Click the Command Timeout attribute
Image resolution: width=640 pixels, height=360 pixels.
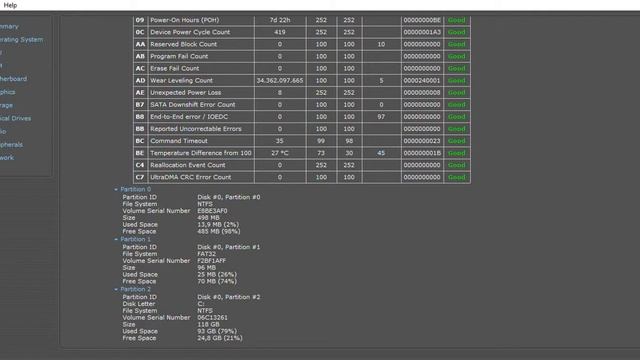(x=179, y=141)
